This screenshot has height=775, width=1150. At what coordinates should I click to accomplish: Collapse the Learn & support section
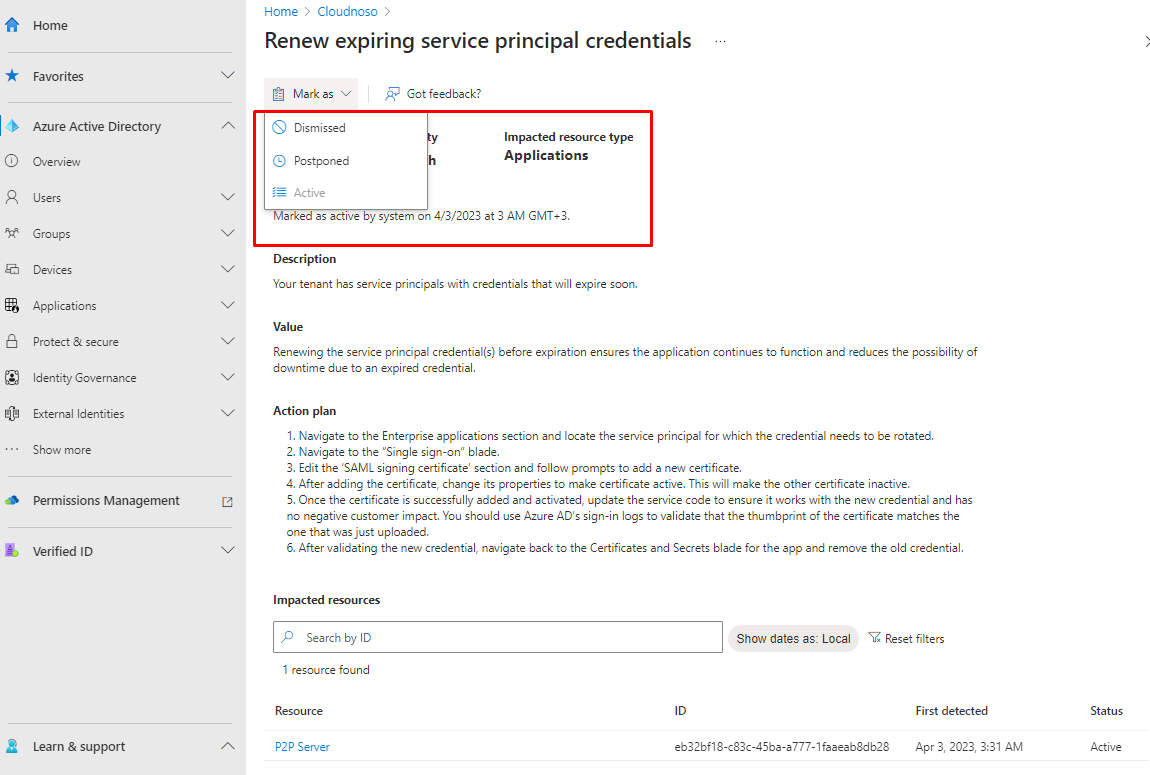pyautogui.click(x=227, y=746)
